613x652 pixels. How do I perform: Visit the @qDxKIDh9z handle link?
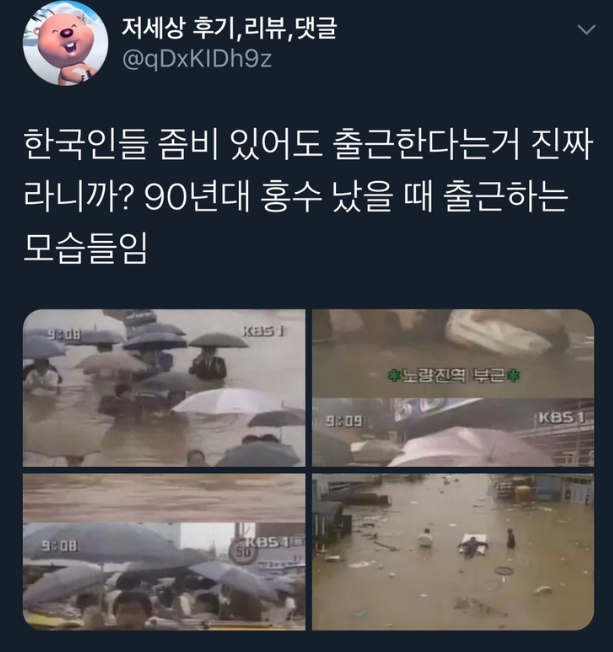(x=197, y=59)
